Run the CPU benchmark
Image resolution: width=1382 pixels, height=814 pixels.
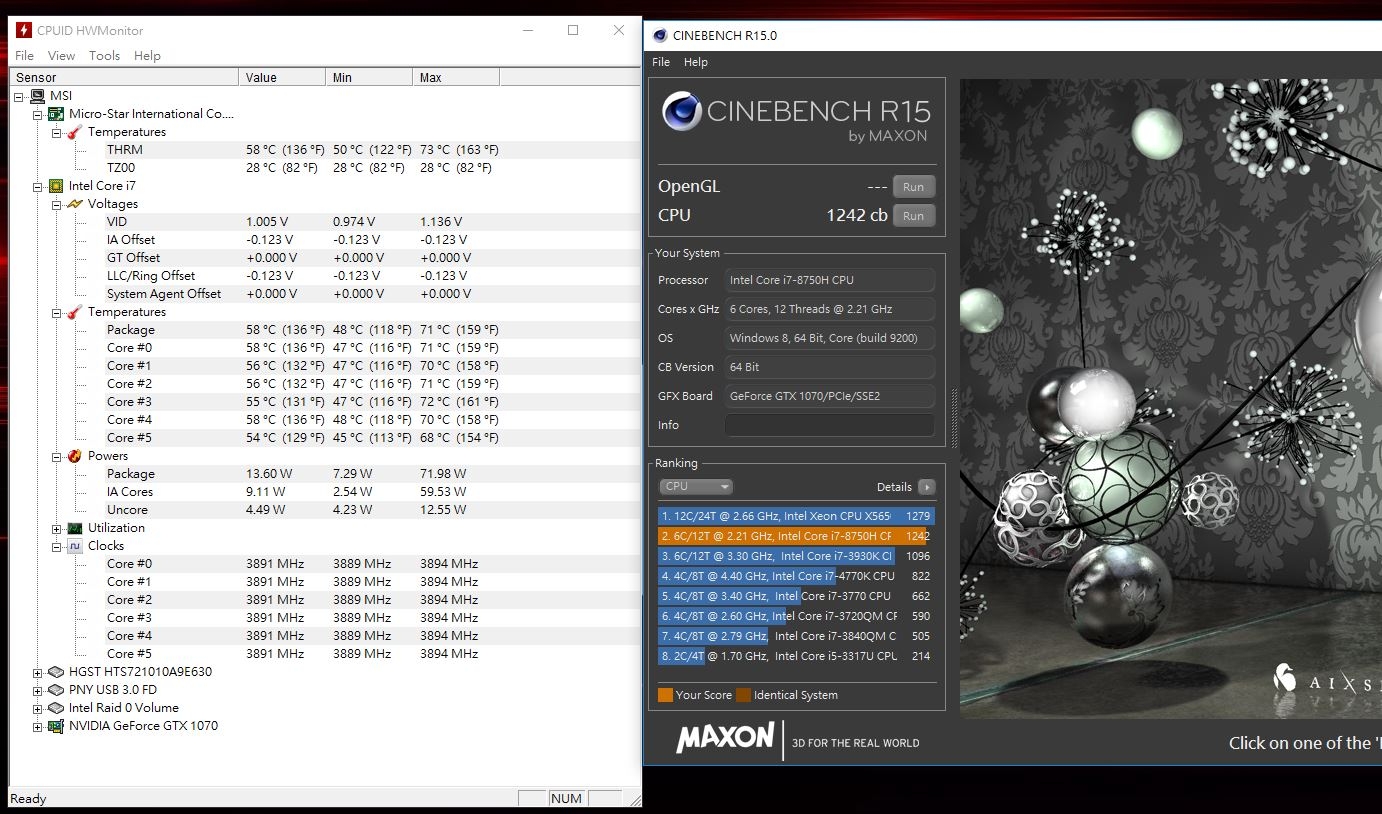coord(914,216)
